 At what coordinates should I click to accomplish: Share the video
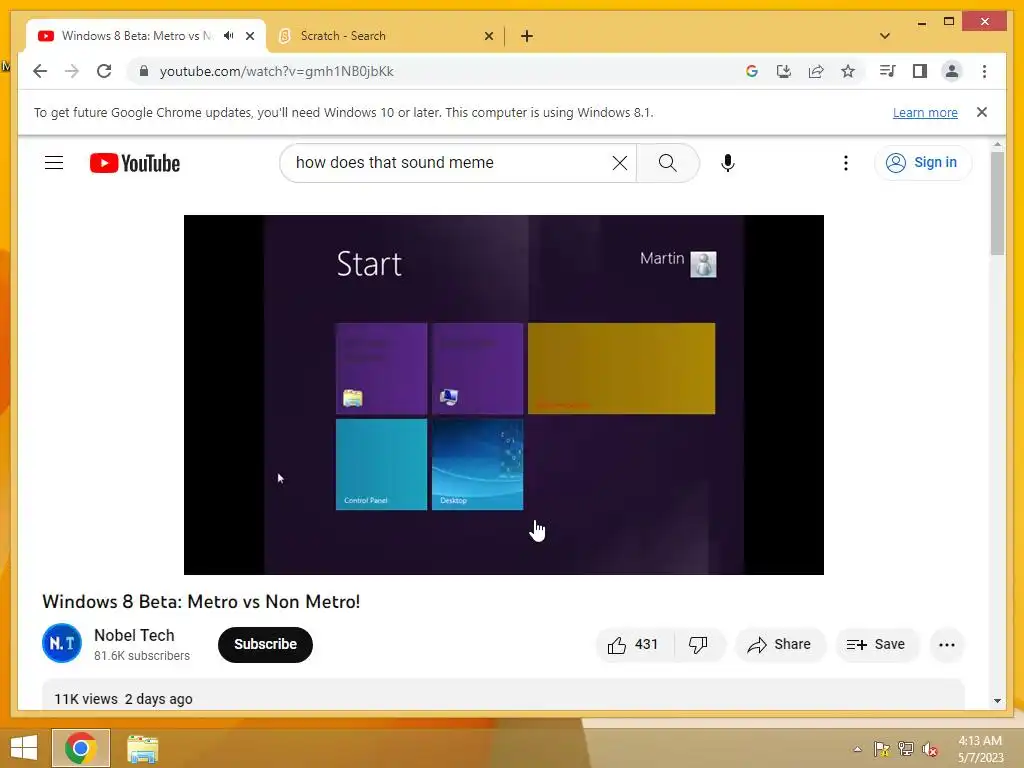[x=780, y=645]
